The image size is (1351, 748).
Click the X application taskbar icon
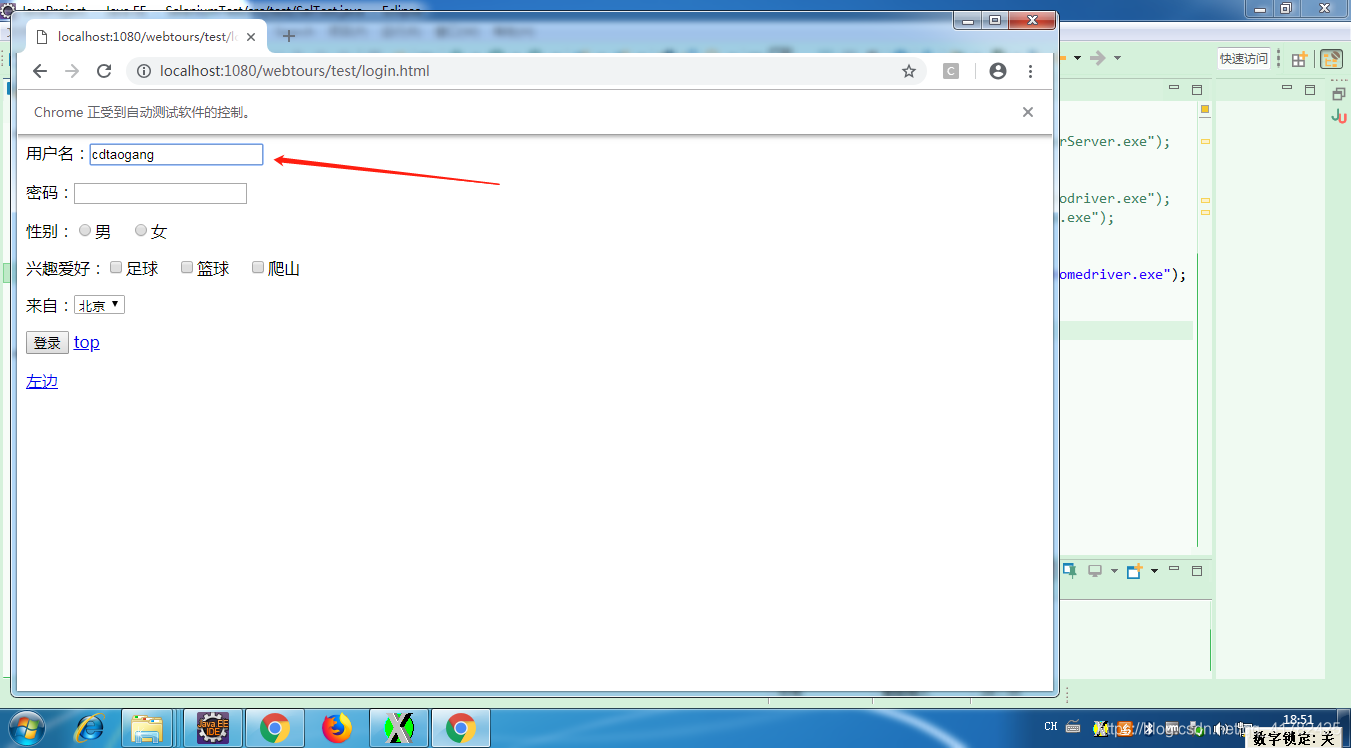399,729
